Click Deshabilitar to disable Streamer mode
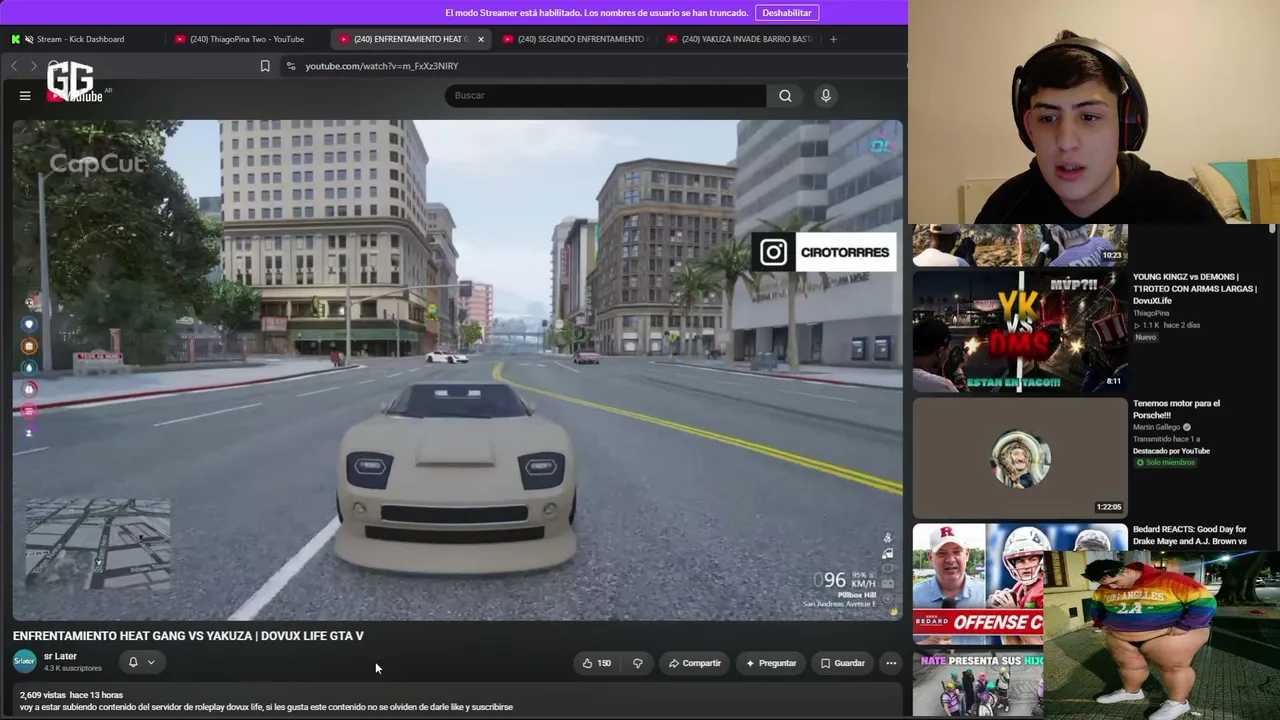The height and width of the screenshot is (720, 1280). tap(787, 13)
